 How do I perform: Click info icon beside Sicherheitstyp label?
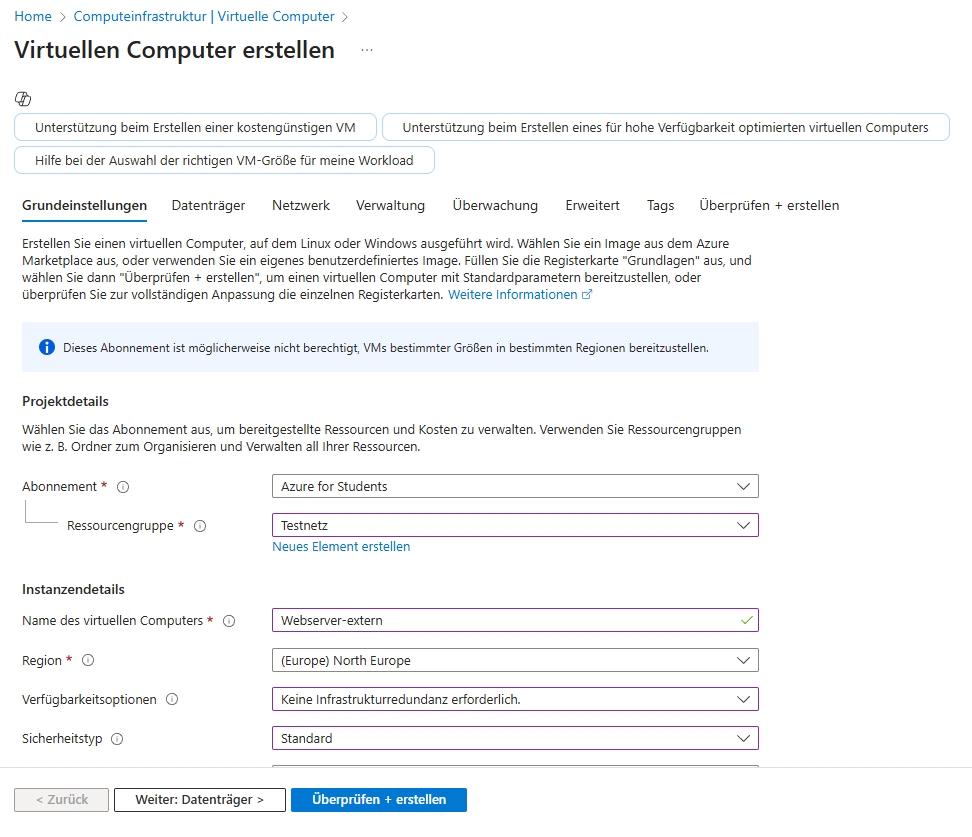(x=117, y=739)
